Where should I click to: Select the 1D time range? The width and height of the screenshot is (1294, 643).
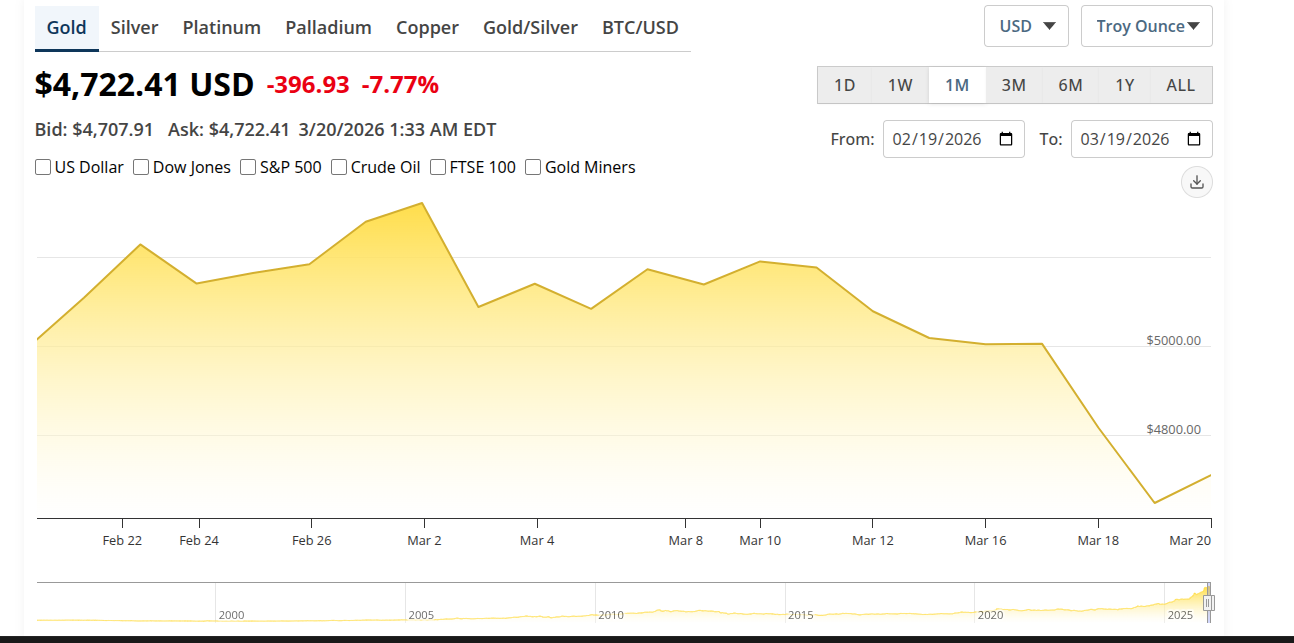pos(845,85)
